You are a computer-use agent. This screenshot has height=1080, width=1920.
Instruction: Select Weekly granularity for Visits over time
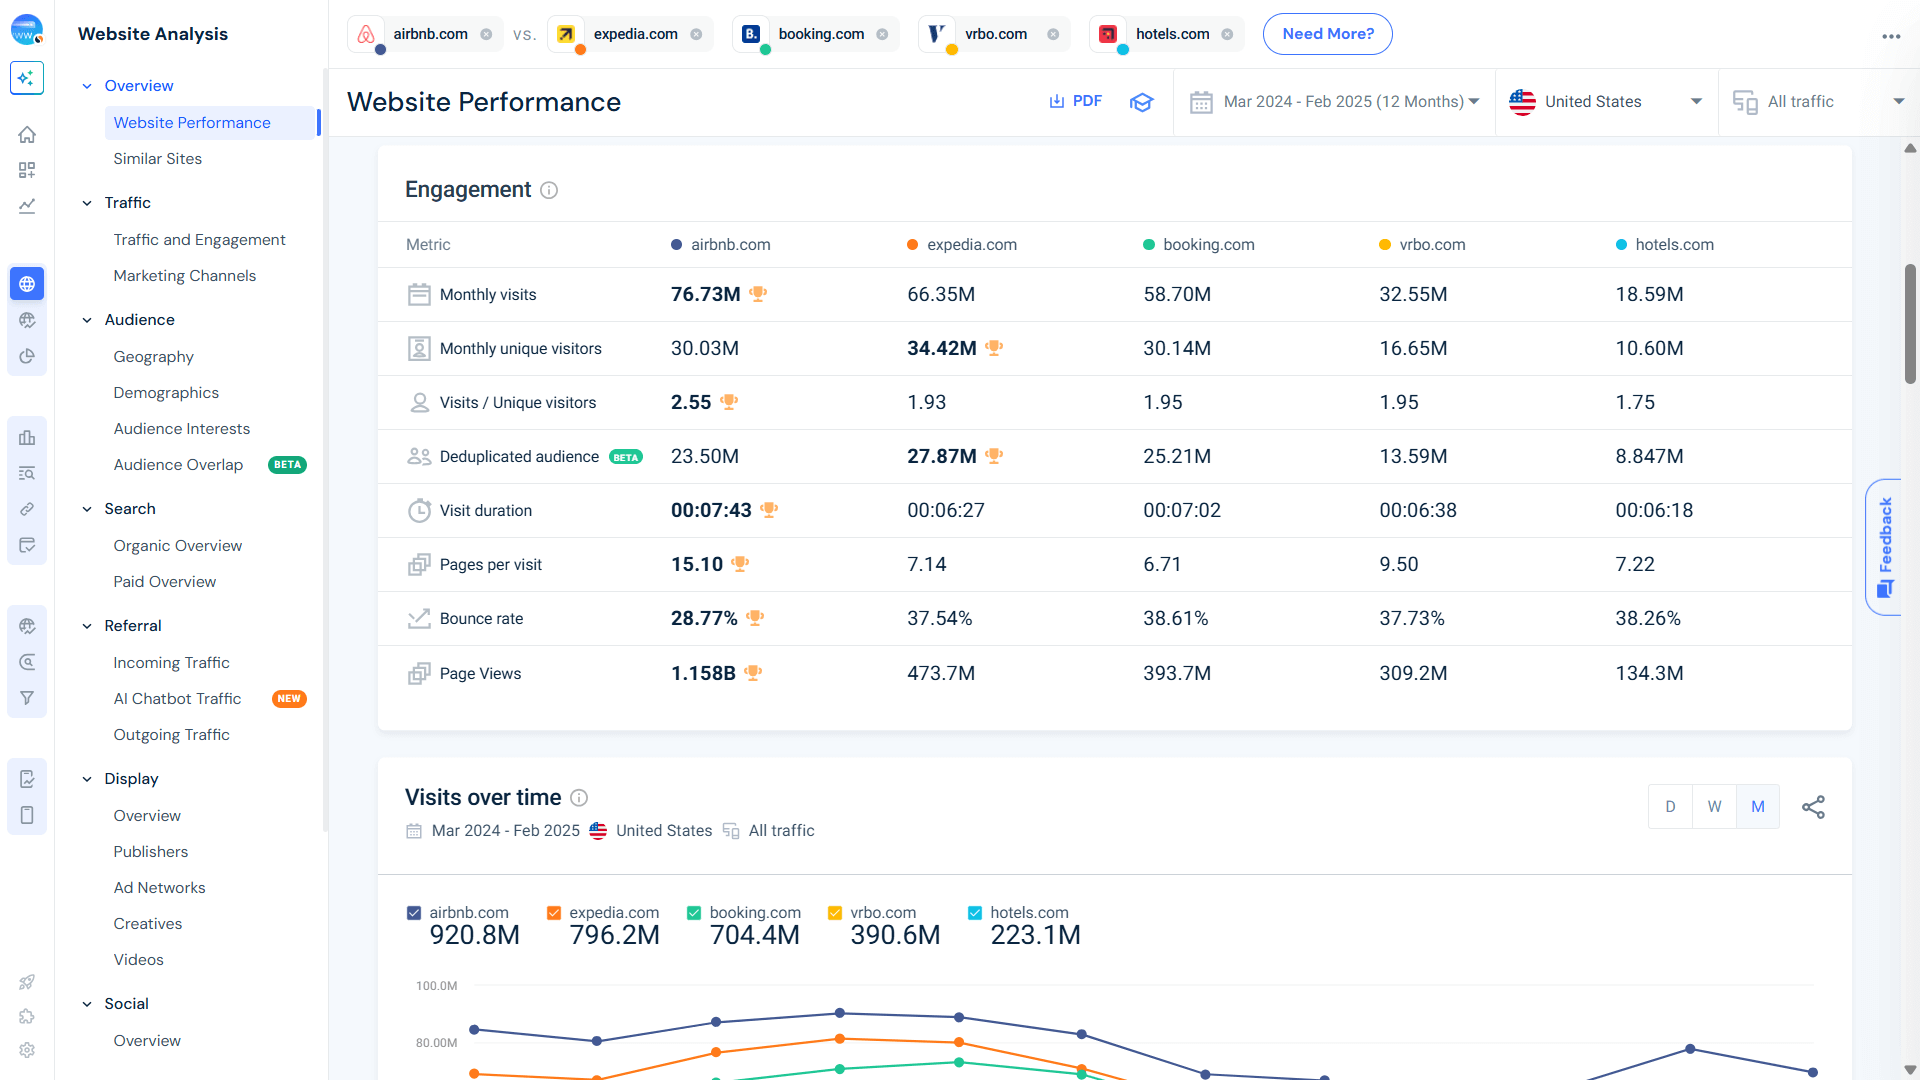(x=1714, y=806)
